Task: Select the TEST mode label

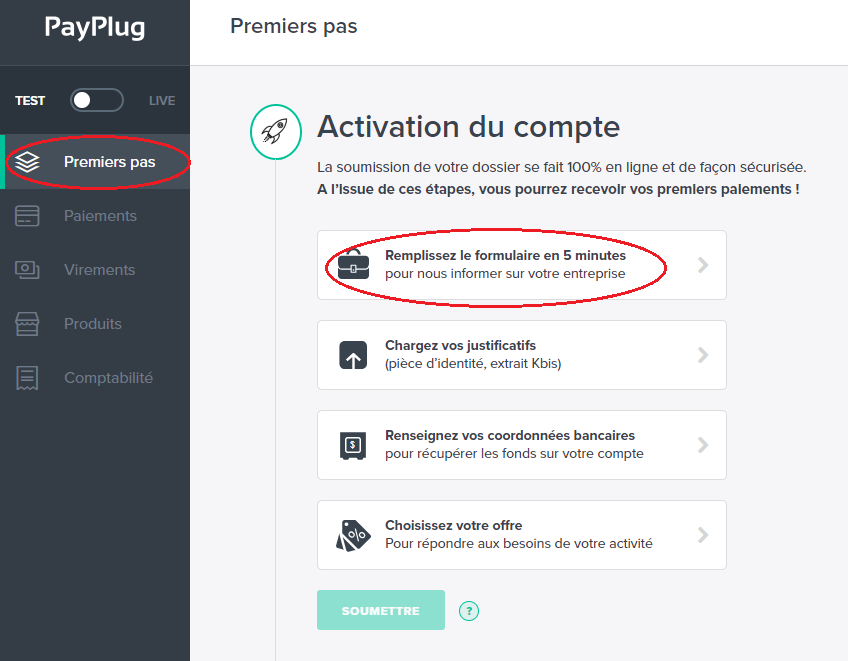Action: [30, 101]
